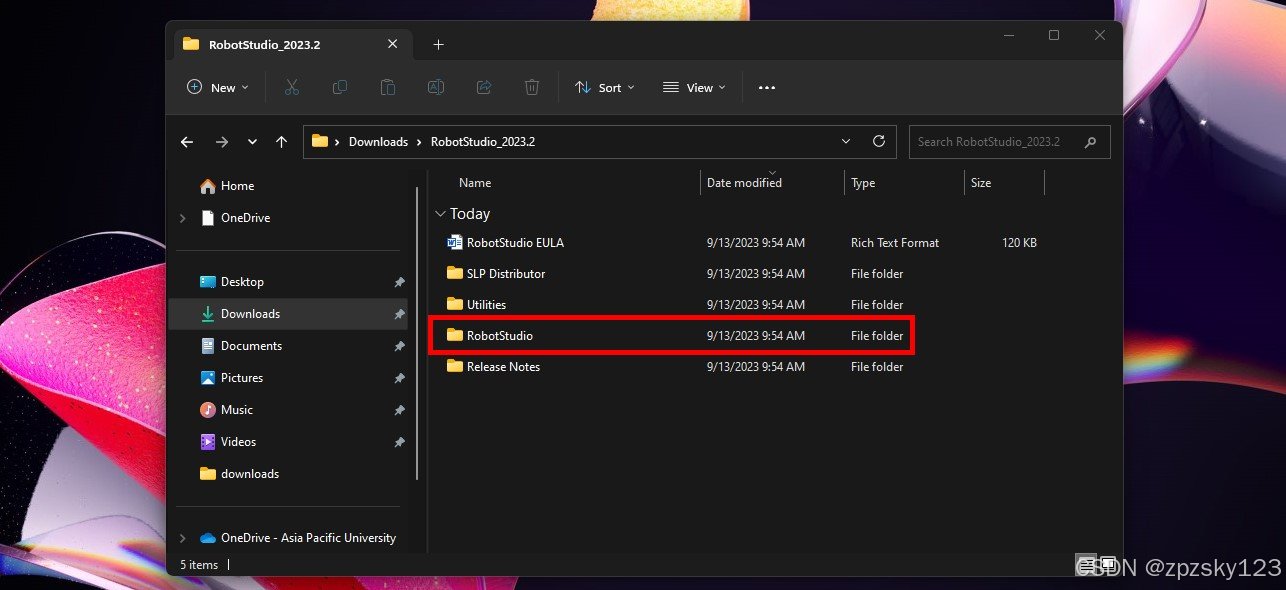Click Downloads in the address path
The image size is (1286, 590).
378,142
